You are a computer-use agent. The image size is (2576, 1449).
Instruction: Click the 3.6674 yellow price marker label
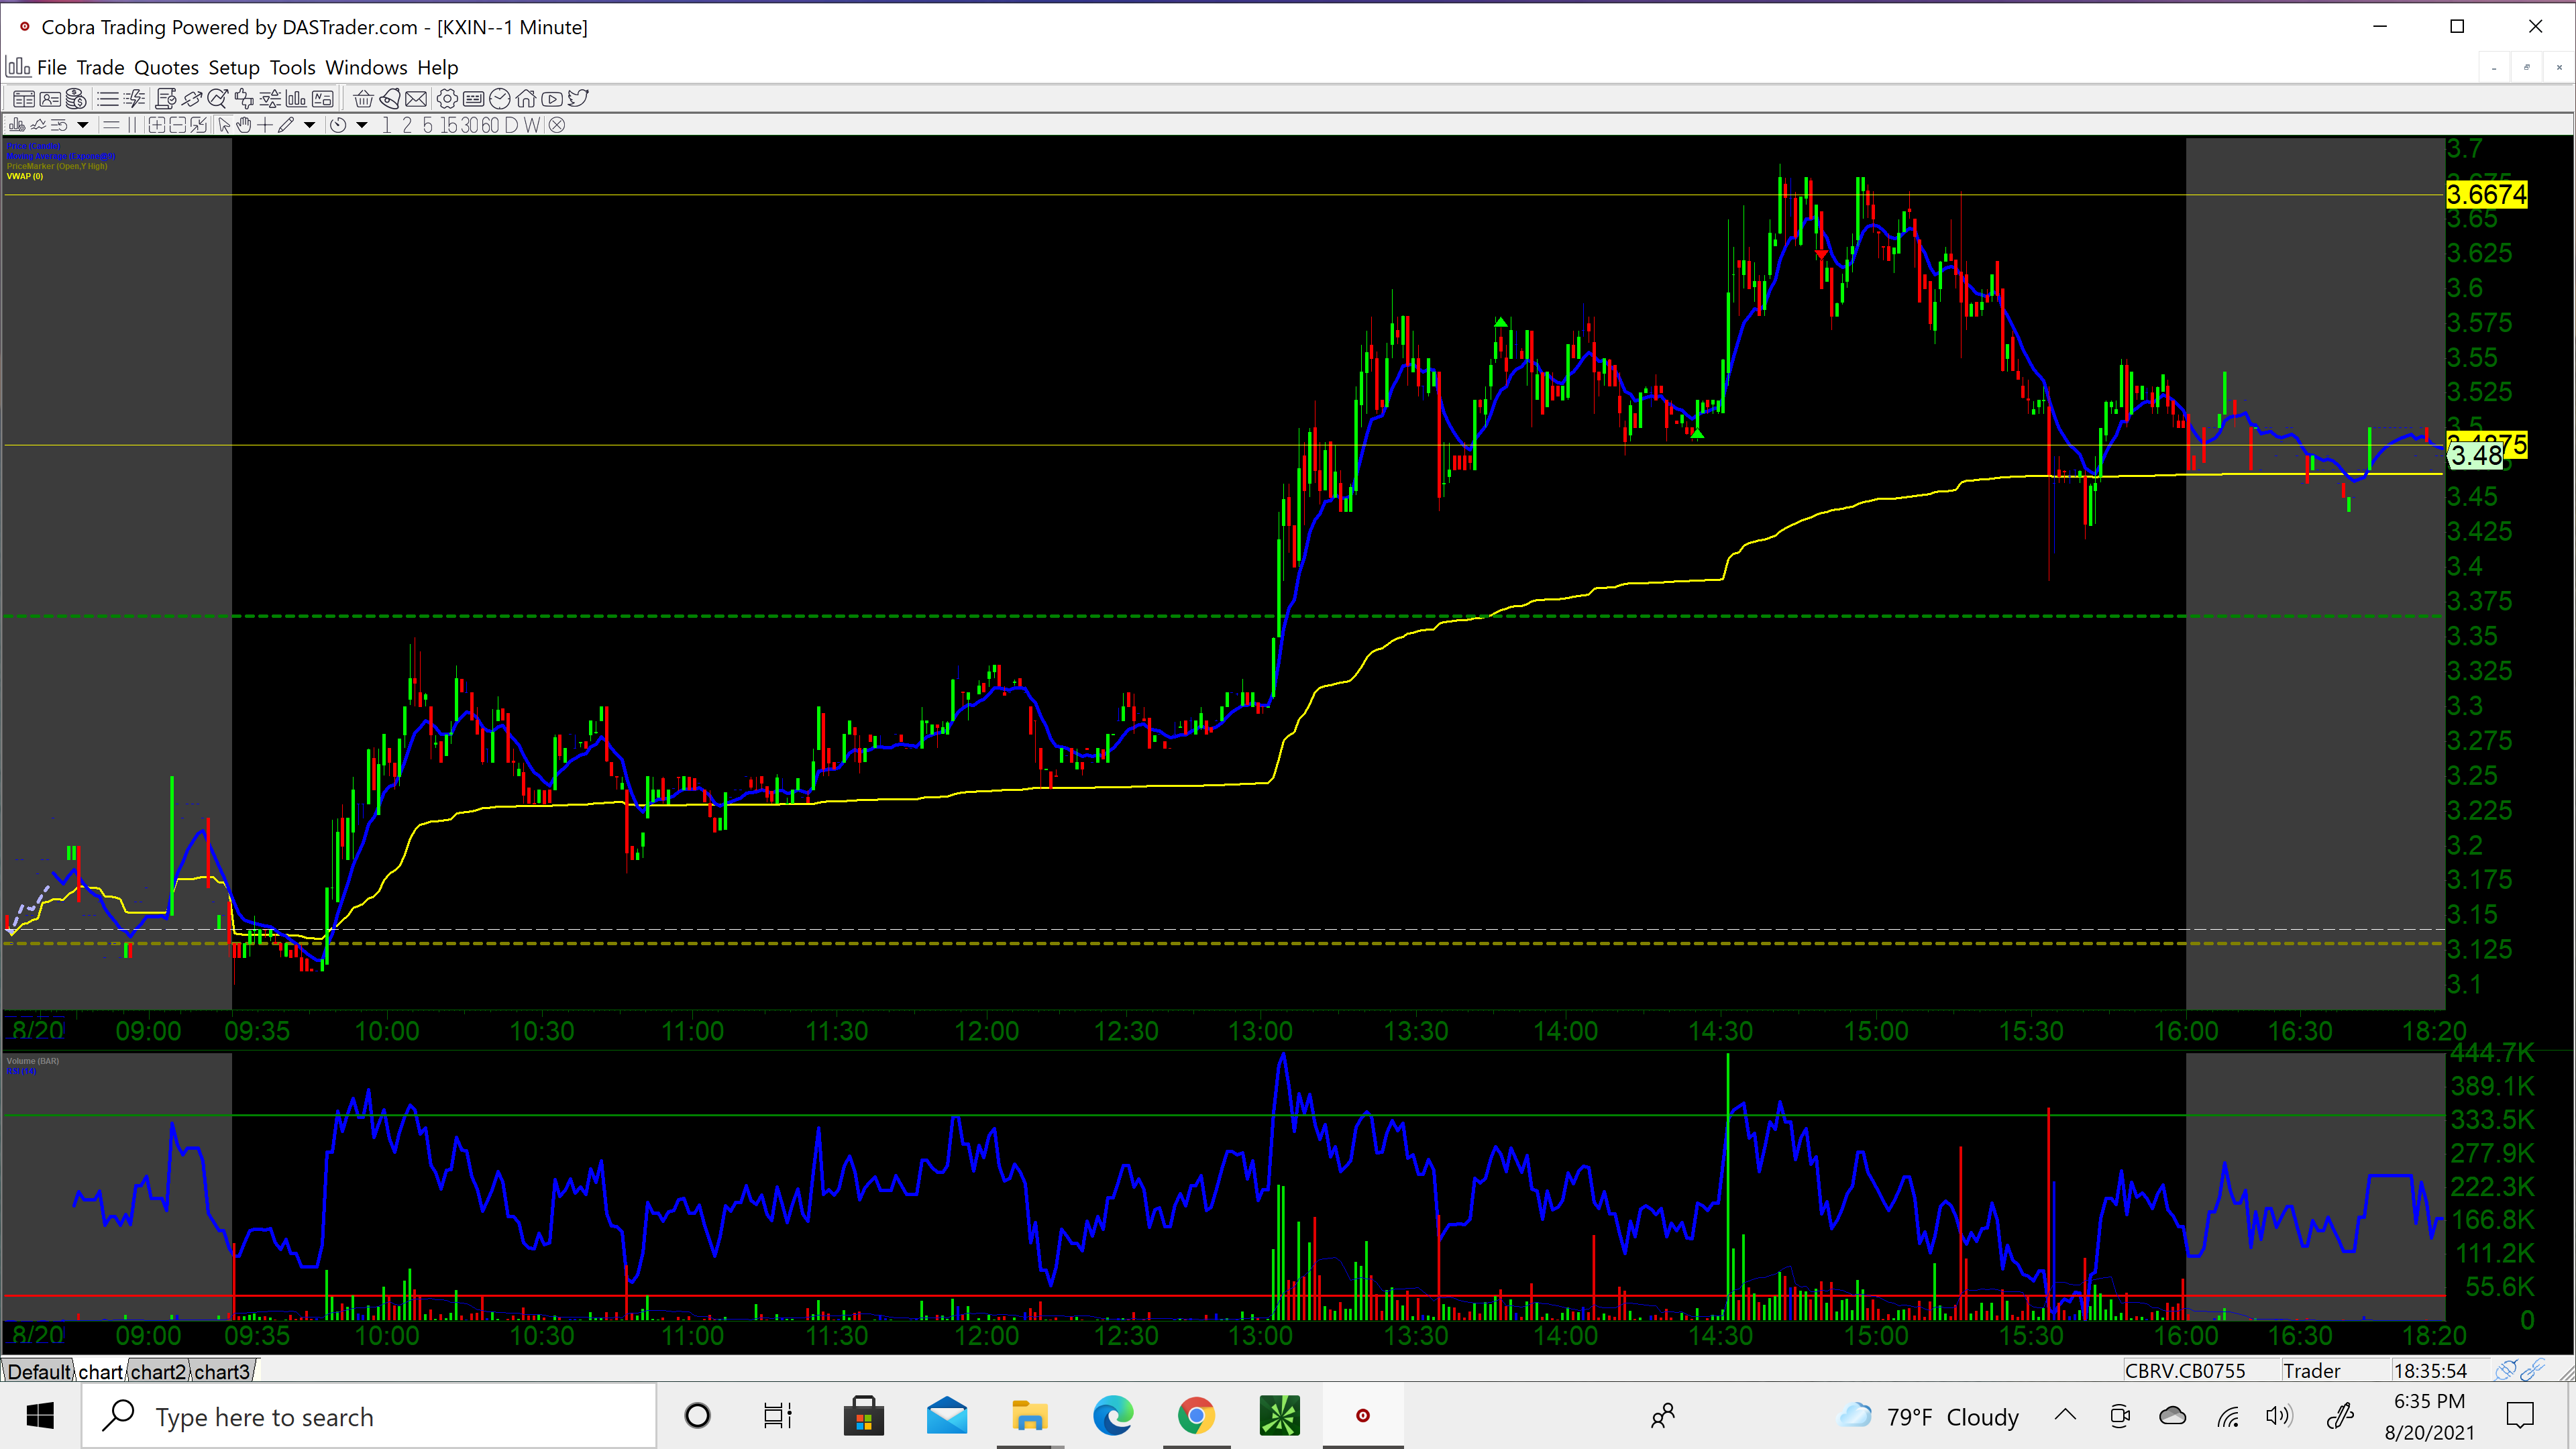pos(2486,194)
